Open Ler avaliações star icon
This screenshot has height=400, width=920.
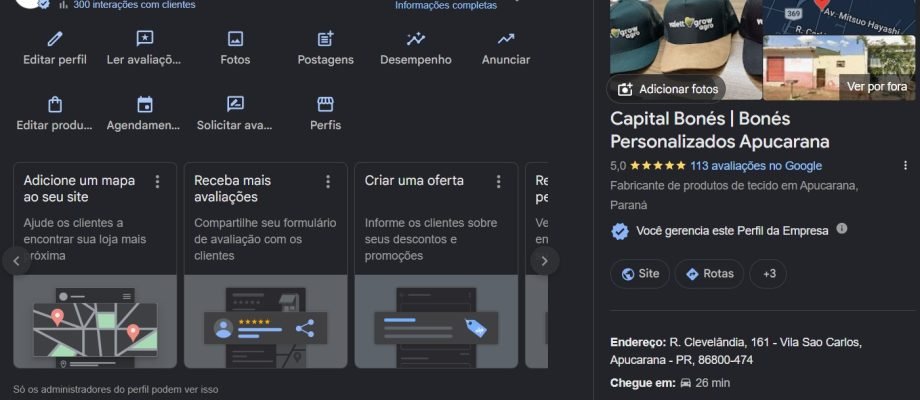[144, 39]
